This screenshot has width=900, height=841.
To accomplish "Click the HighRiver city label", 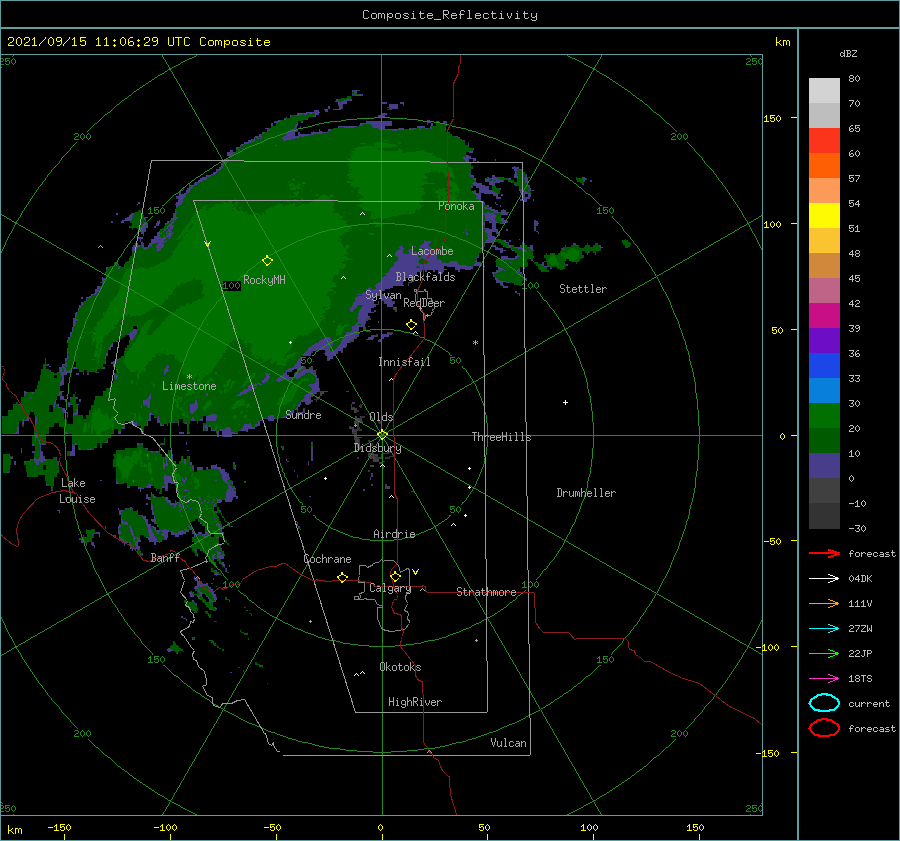I will tap(415, 702).
